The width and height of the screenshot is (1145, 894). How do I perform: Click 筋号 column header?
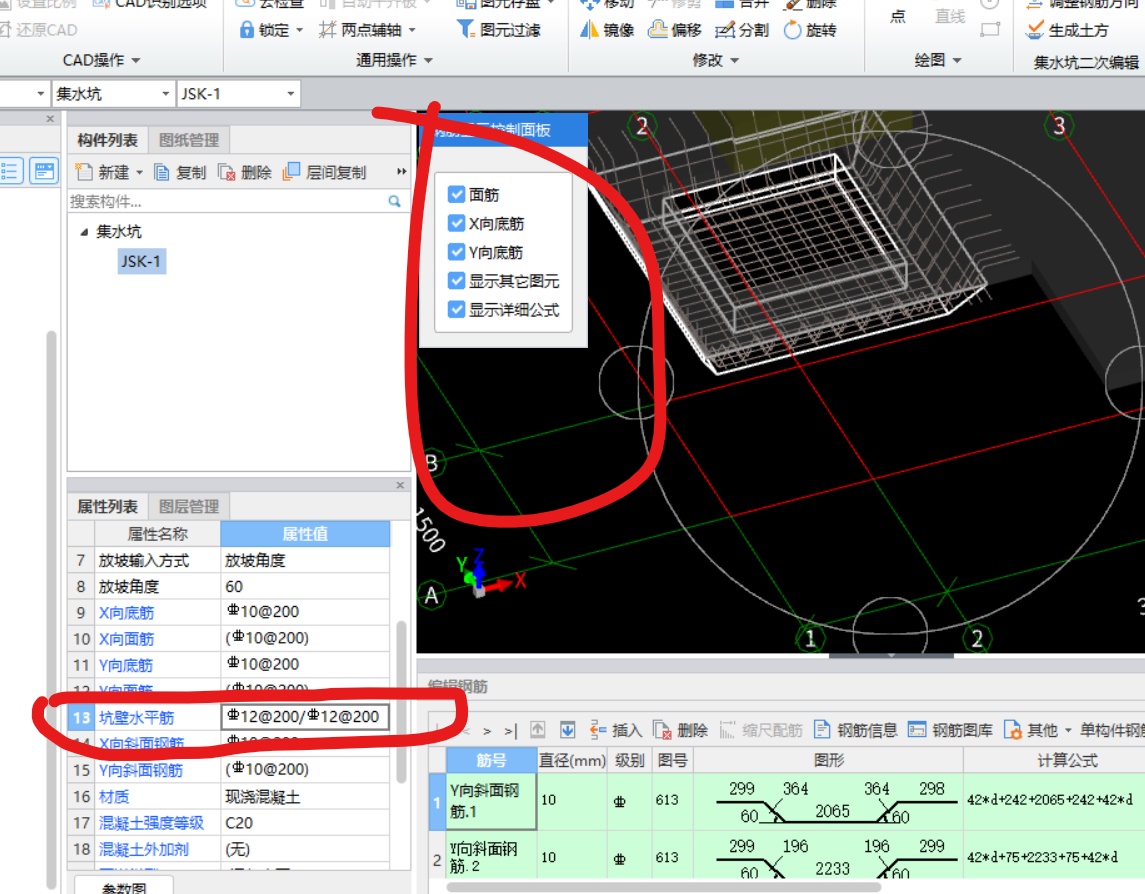[491, 760]
